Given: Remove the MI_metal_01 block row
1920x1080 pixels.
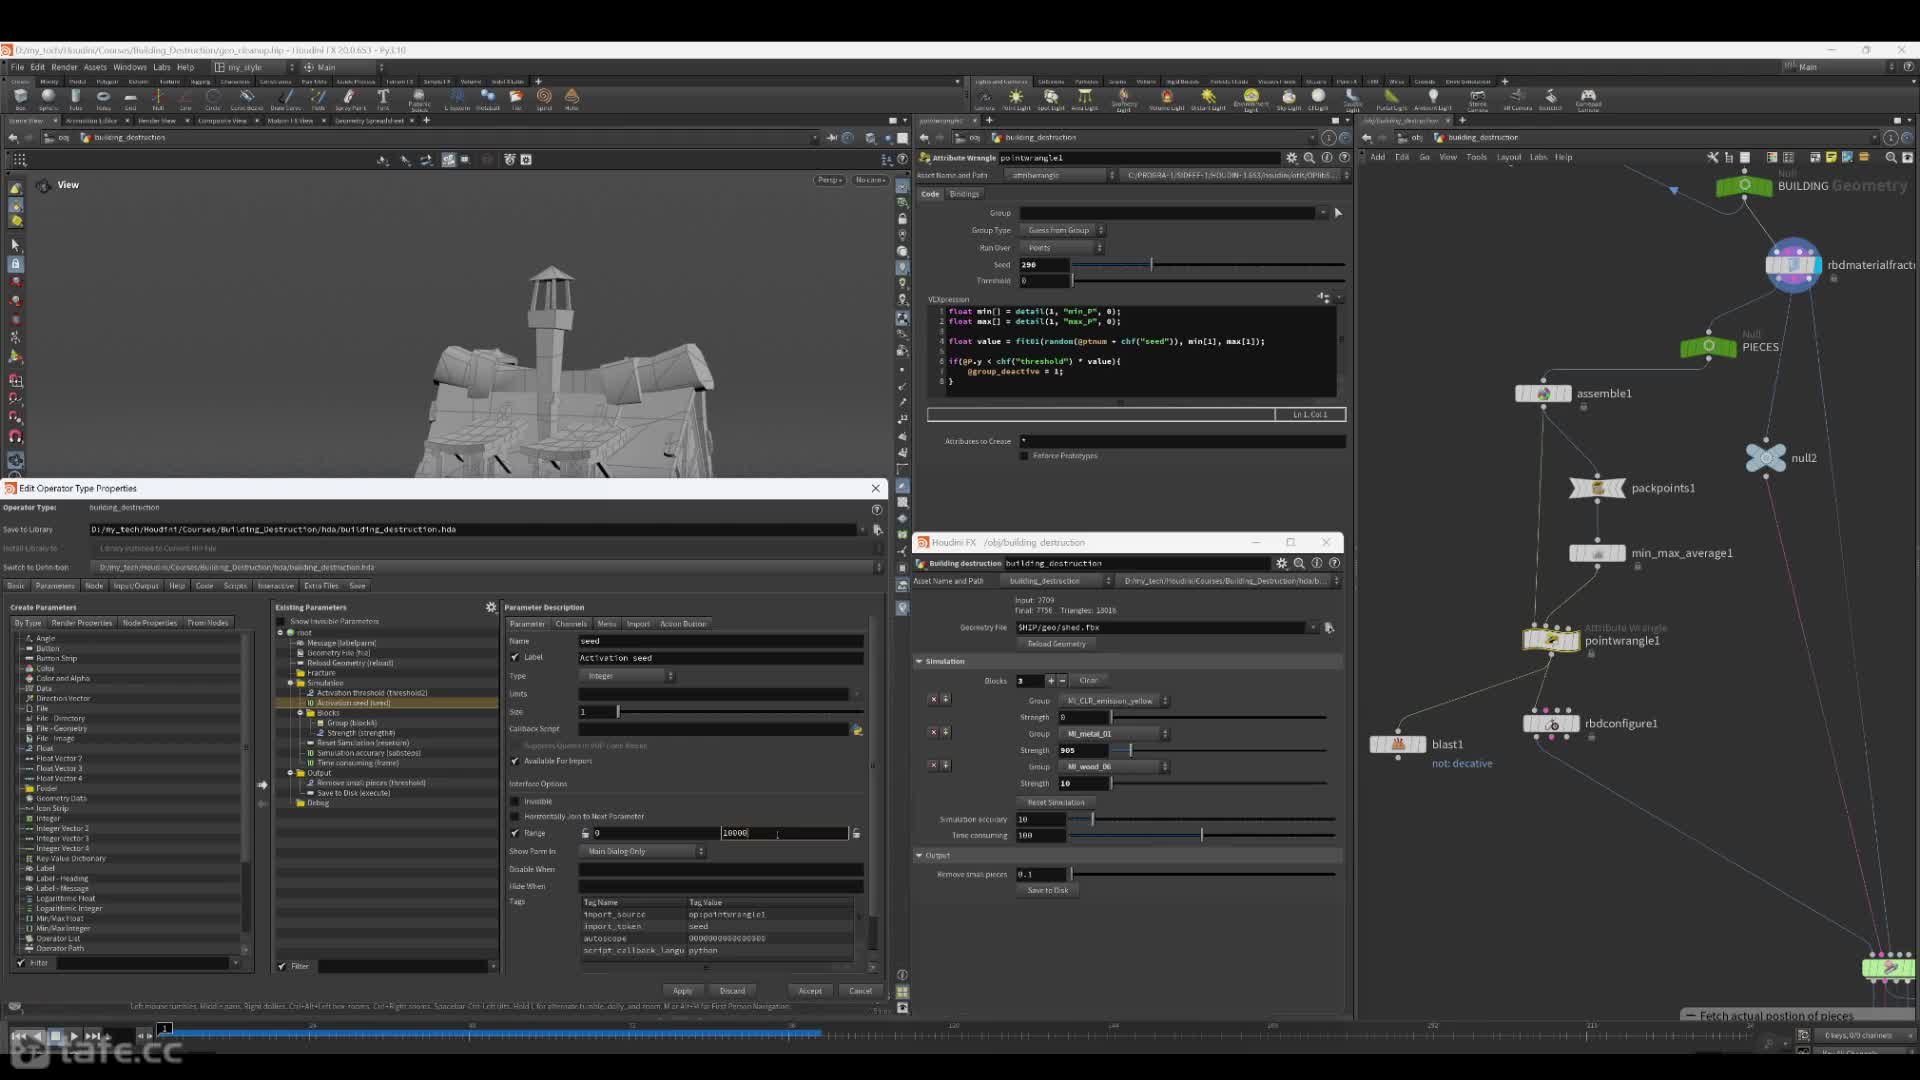Looking at the screenshot, I should pos(934,733).
